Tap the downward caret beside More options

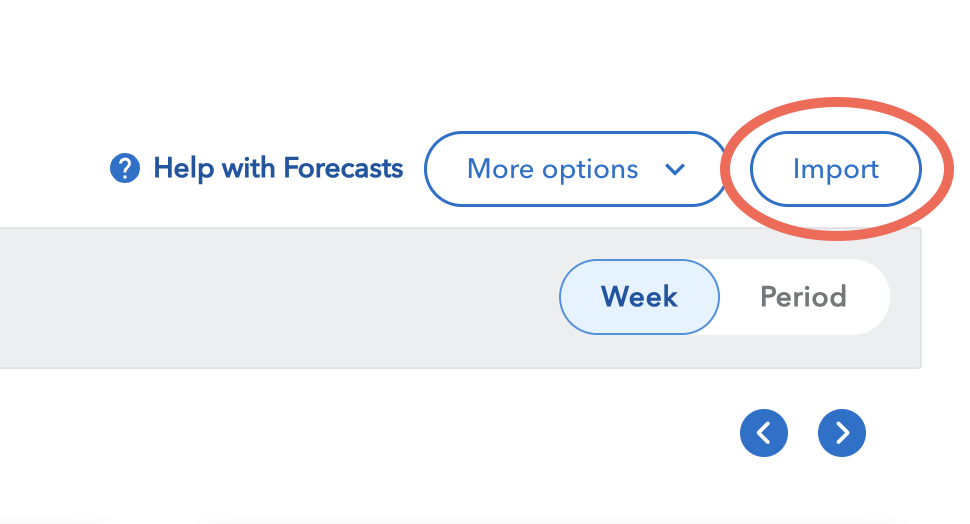pos(675,169)
